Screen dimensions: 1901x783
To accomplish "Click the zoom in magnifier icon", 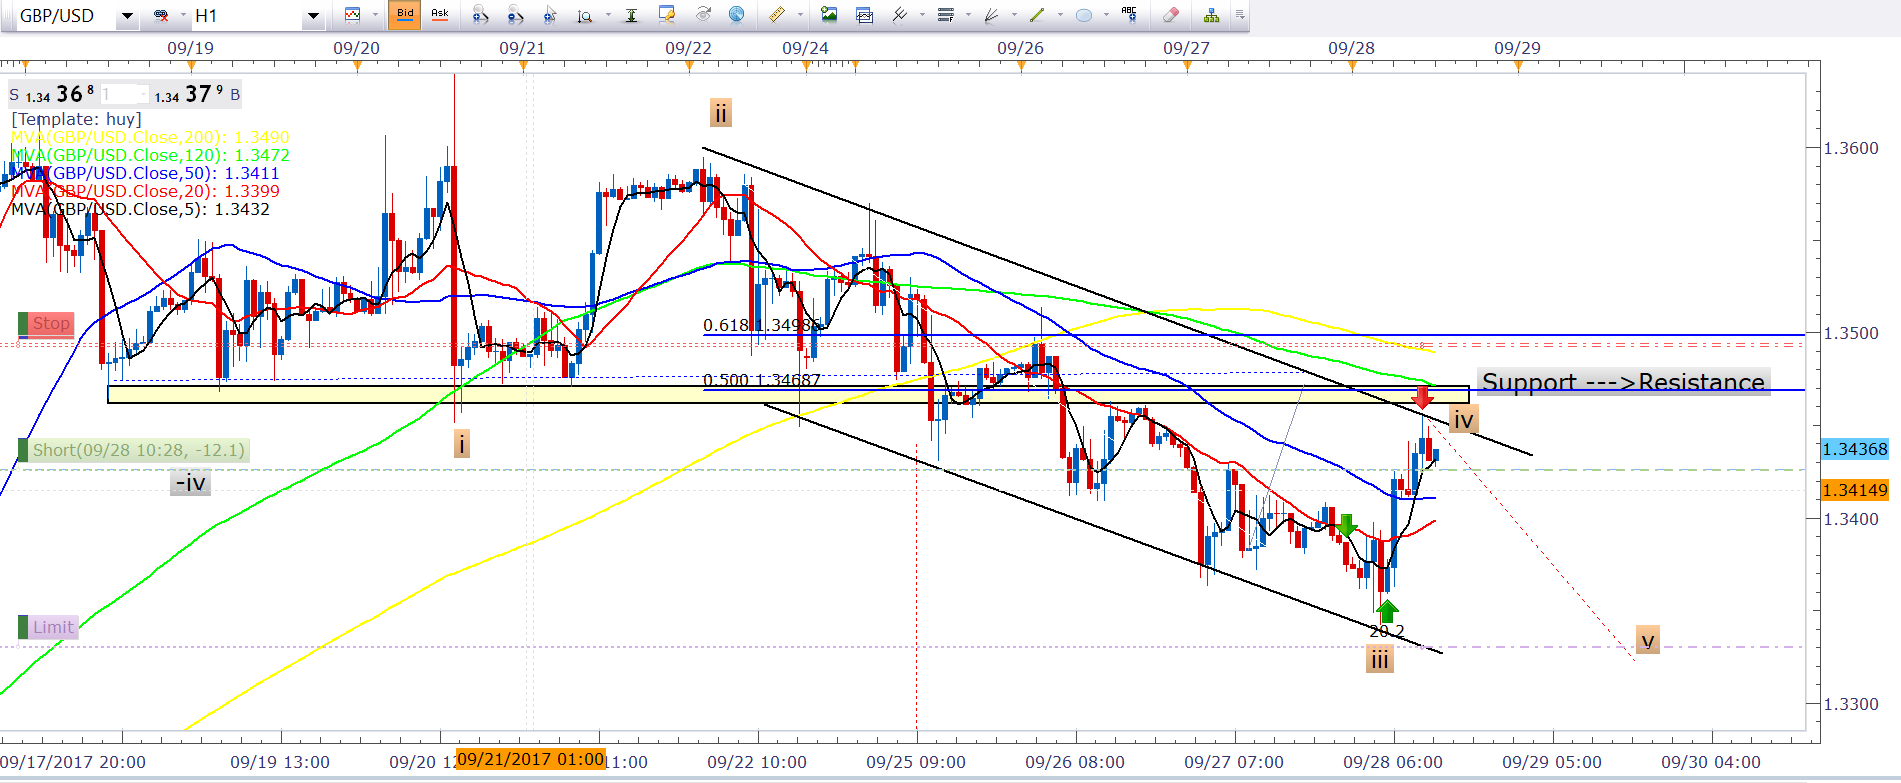I will (x=480, y=15).
